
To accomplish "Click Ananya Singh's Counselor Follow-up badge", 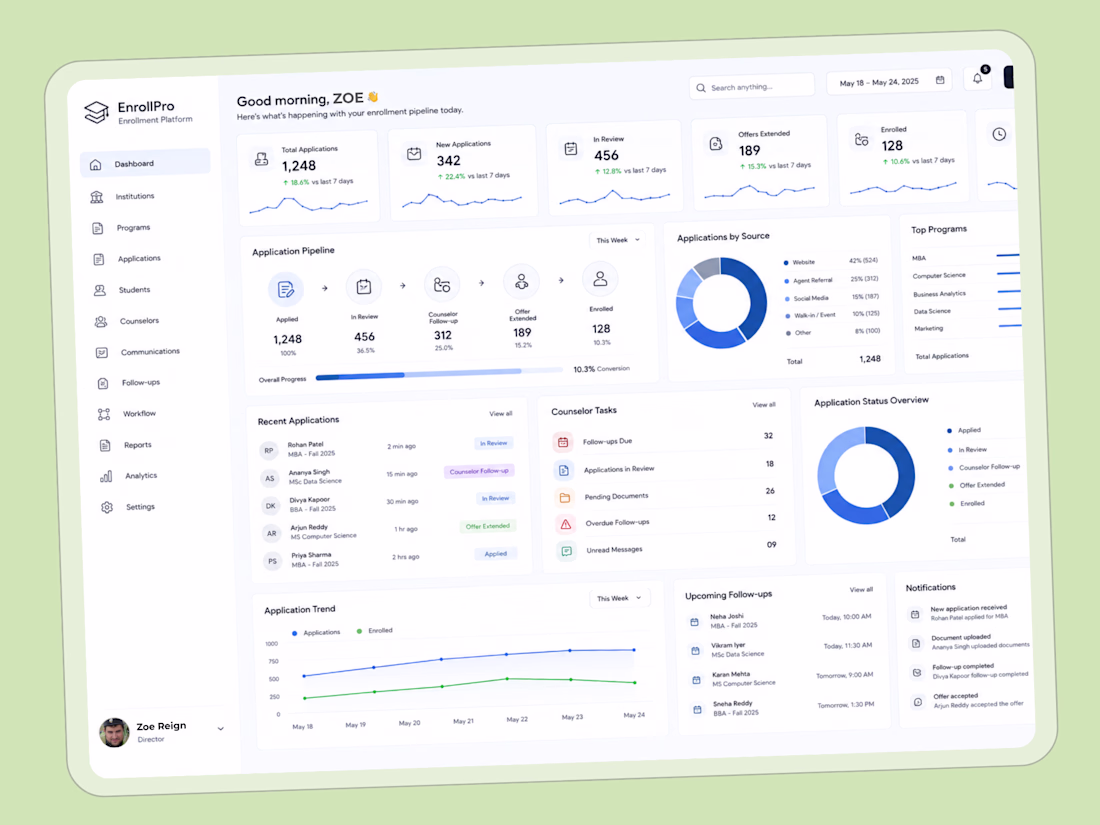I will [479, 471].
